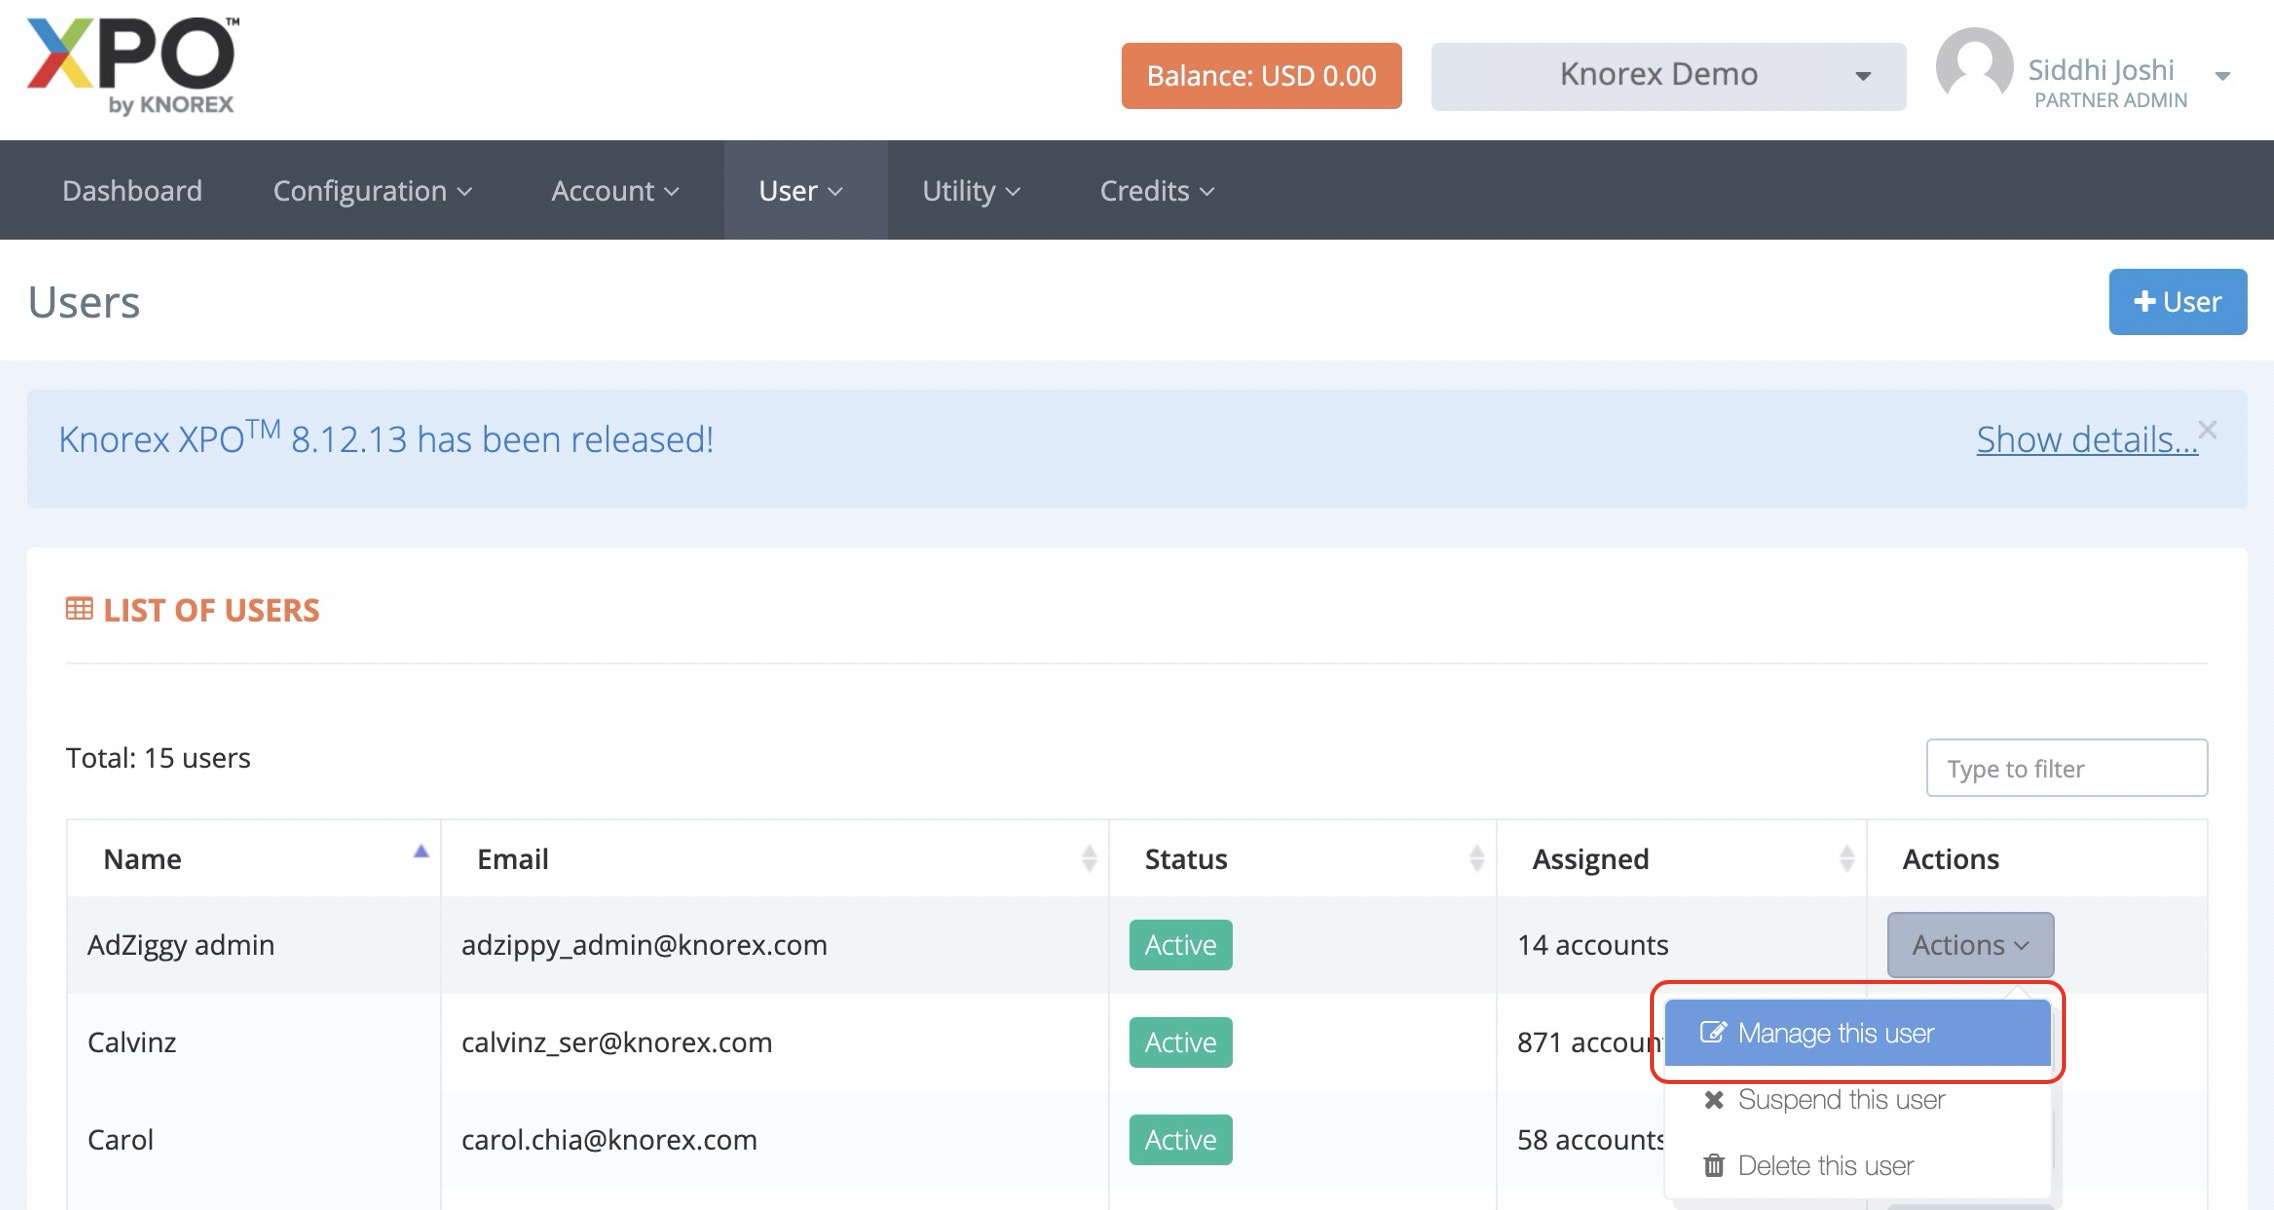Expand the Siddhi Joshi profile menu arrow

pos(2222,76)
